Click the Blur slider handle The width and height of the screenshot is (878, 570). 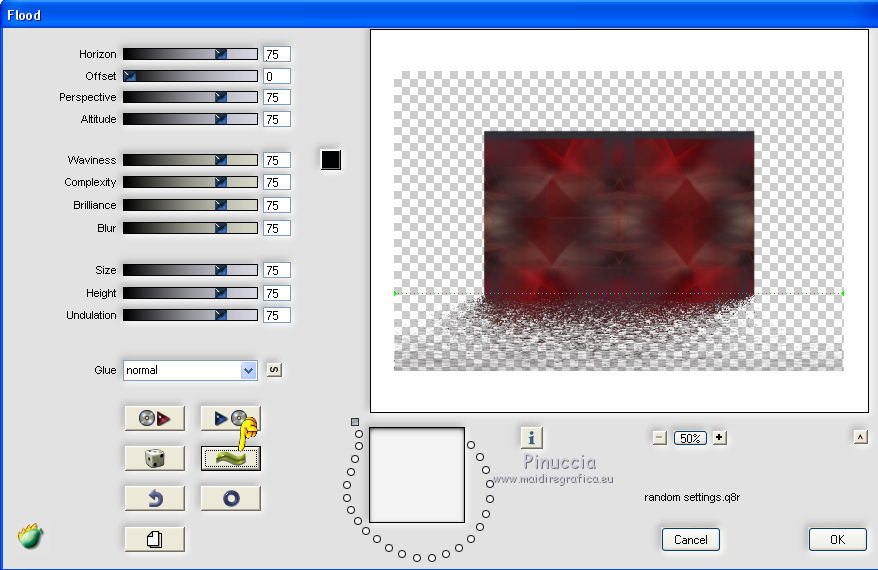221,228
